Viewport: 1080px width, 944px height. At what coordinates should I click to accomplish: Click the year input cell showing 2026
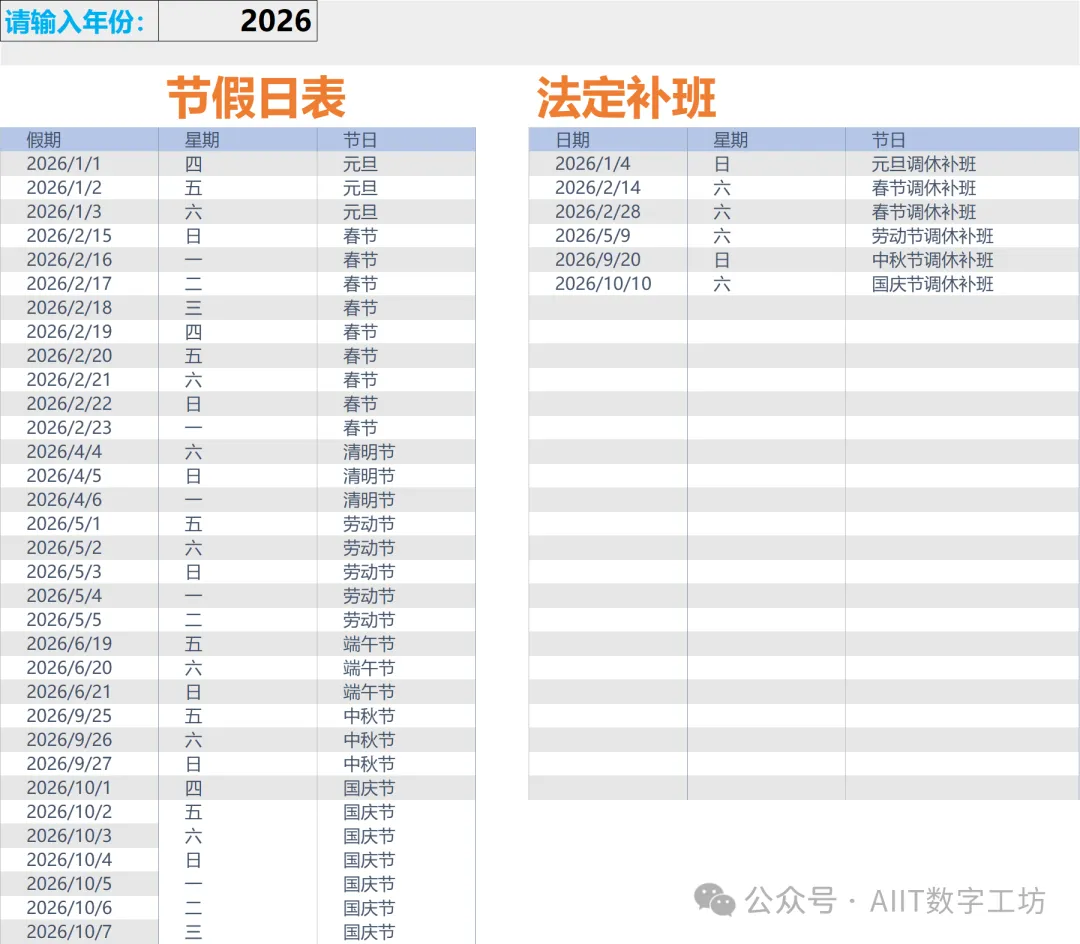[238, 21]
